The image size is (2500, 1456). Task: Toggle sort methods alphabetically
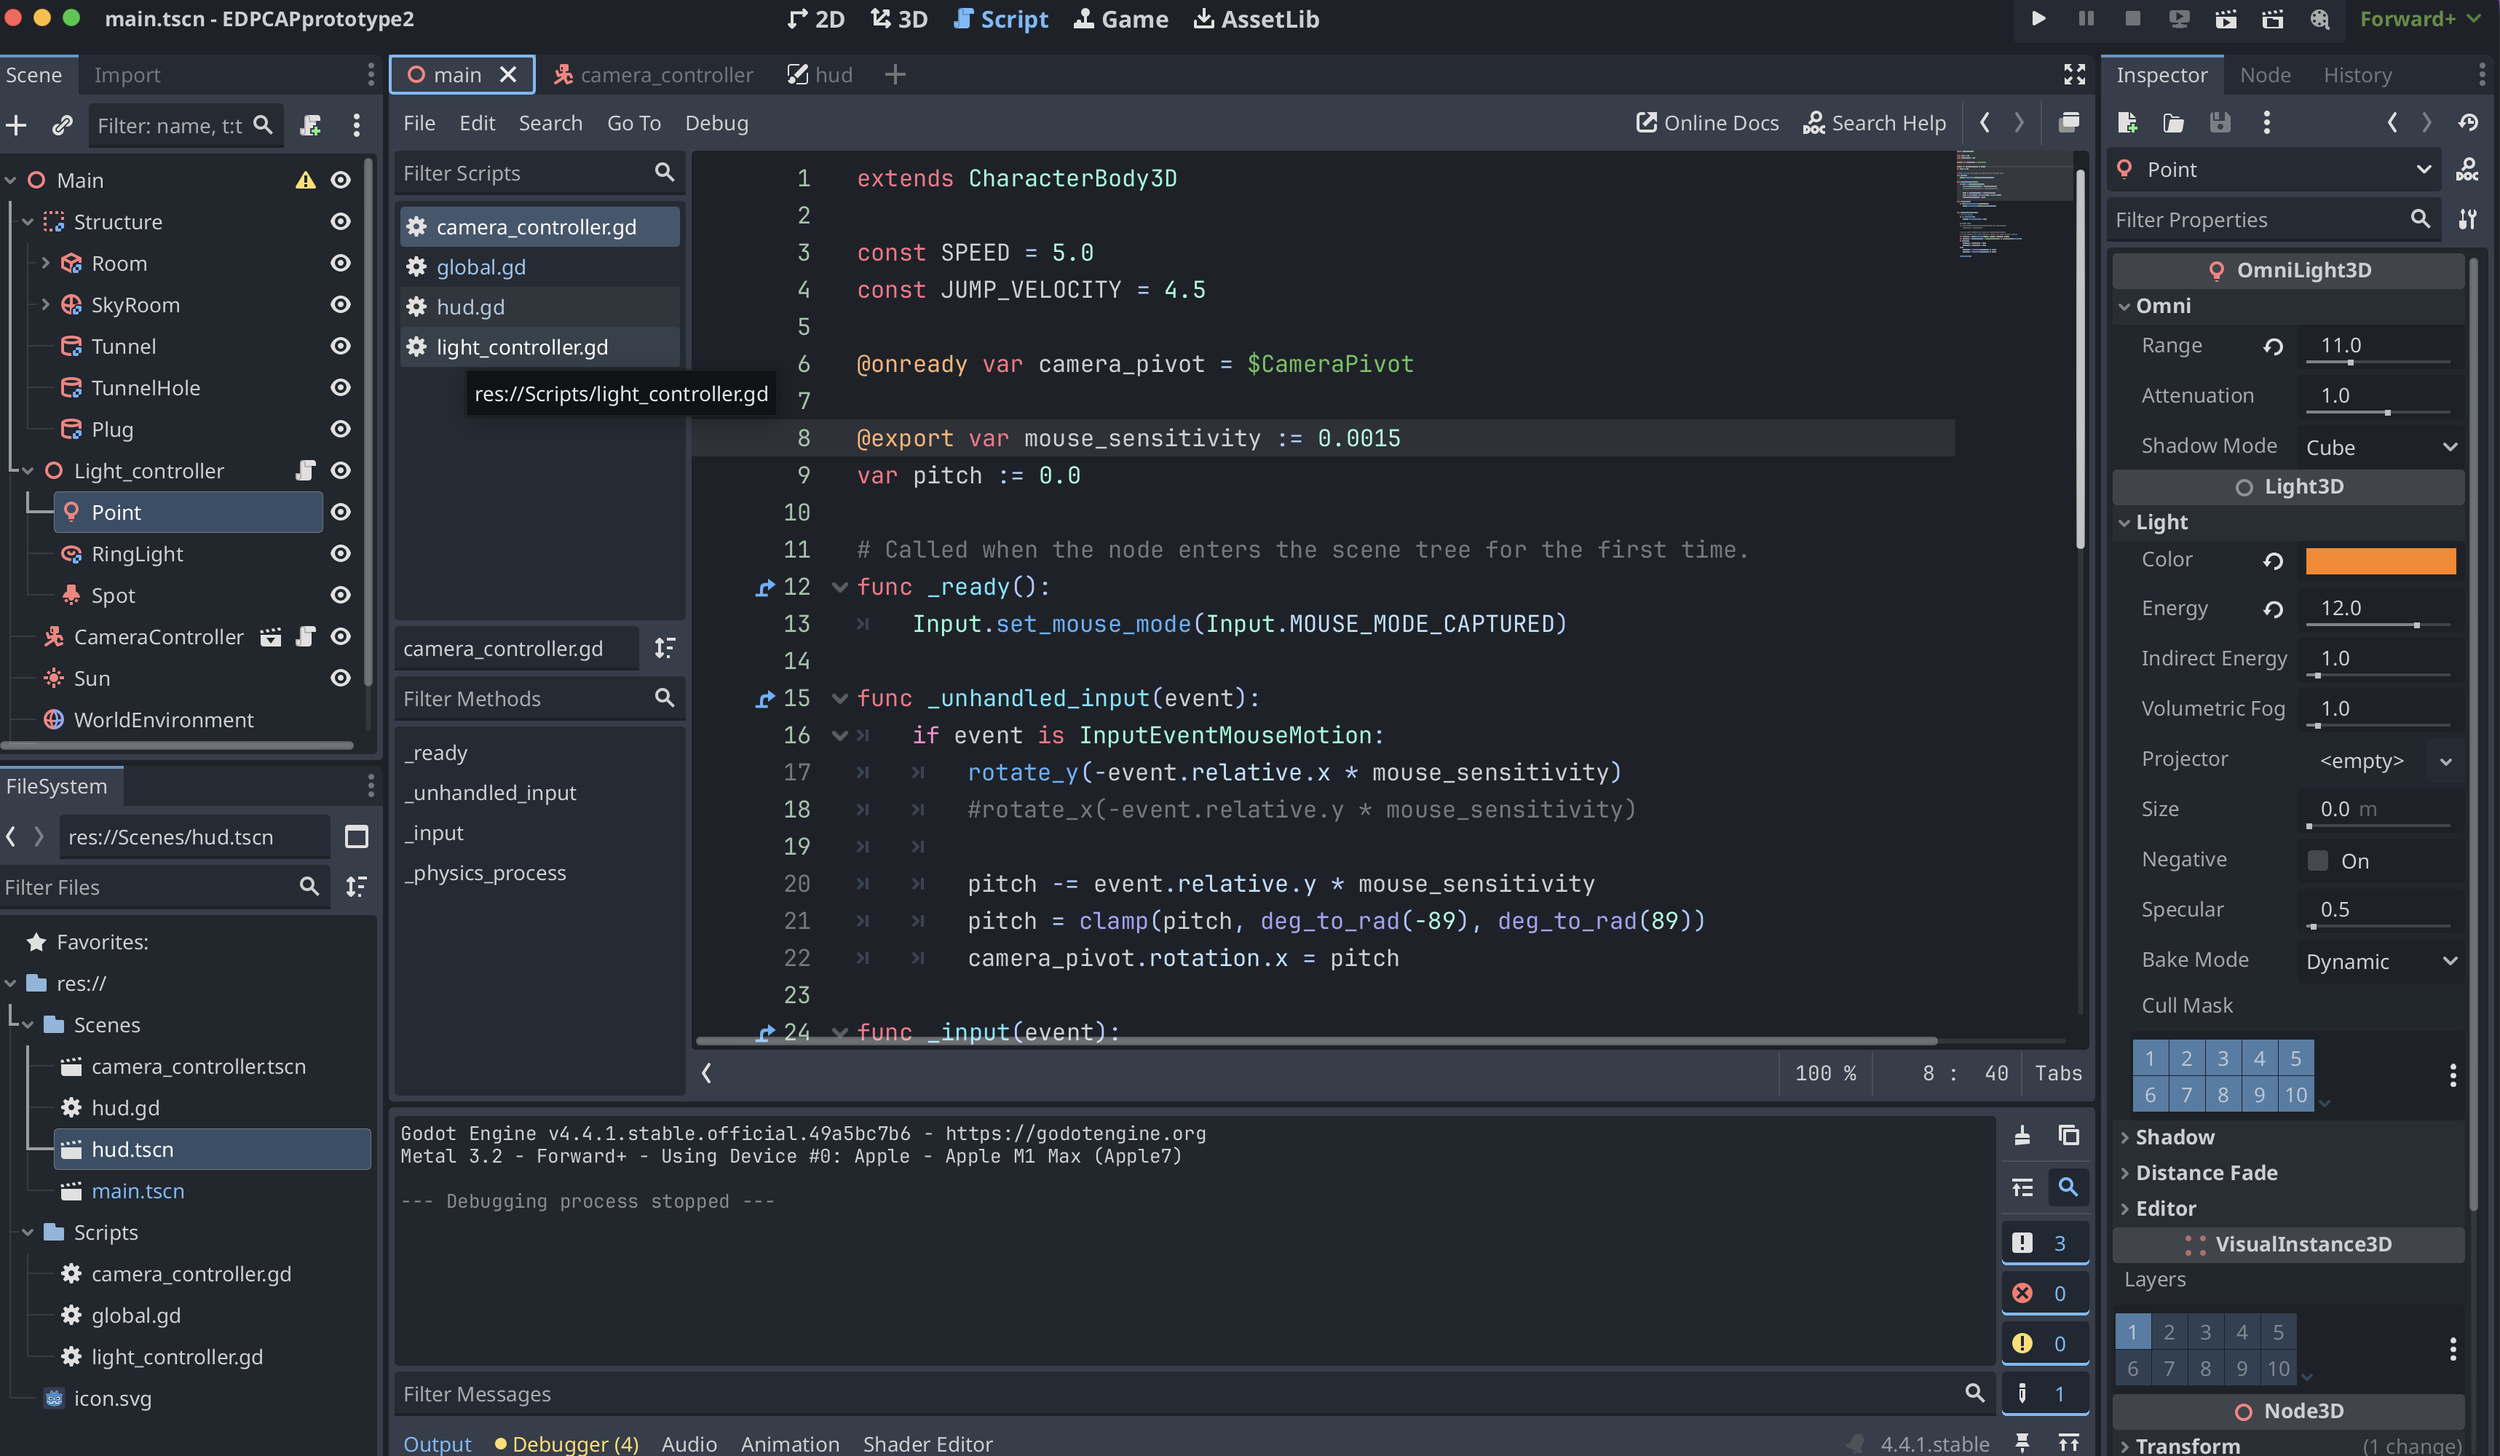(x=664, y=648)
